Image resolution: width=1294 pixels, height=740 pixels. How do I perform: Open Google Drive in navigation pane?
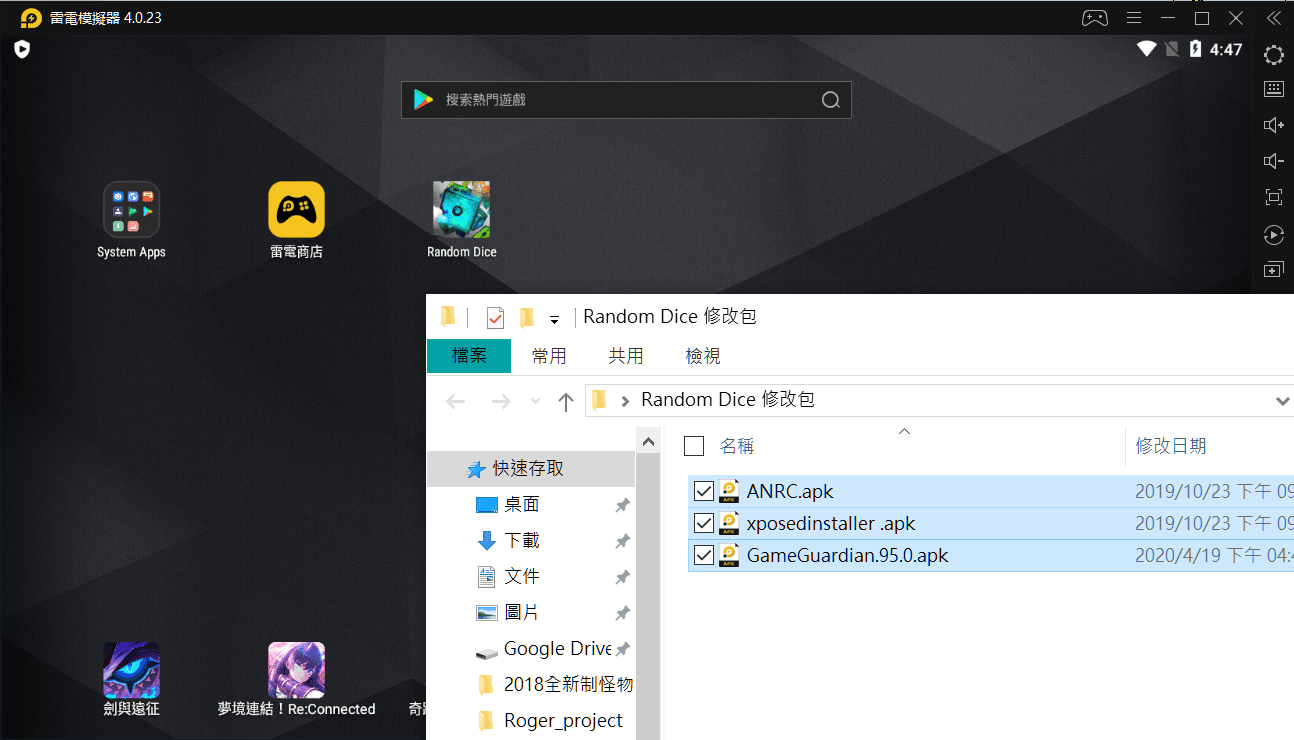point(557,648)
